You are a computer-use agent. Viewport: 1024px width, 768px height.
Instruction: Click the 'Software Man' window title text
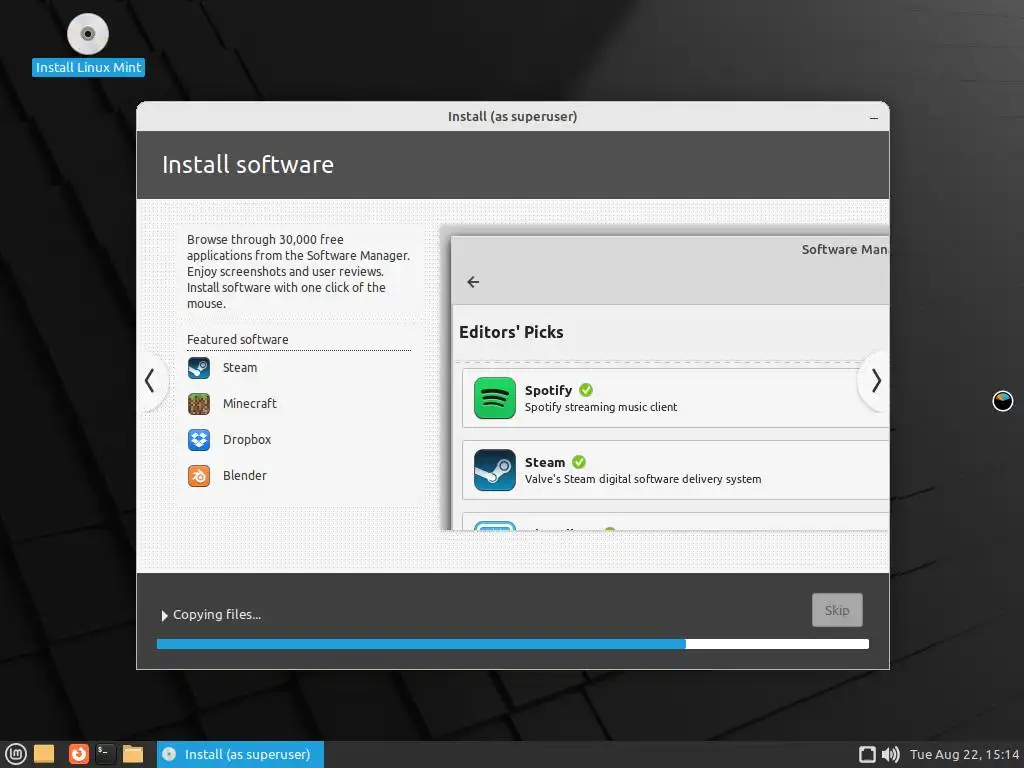coord(844,249)
